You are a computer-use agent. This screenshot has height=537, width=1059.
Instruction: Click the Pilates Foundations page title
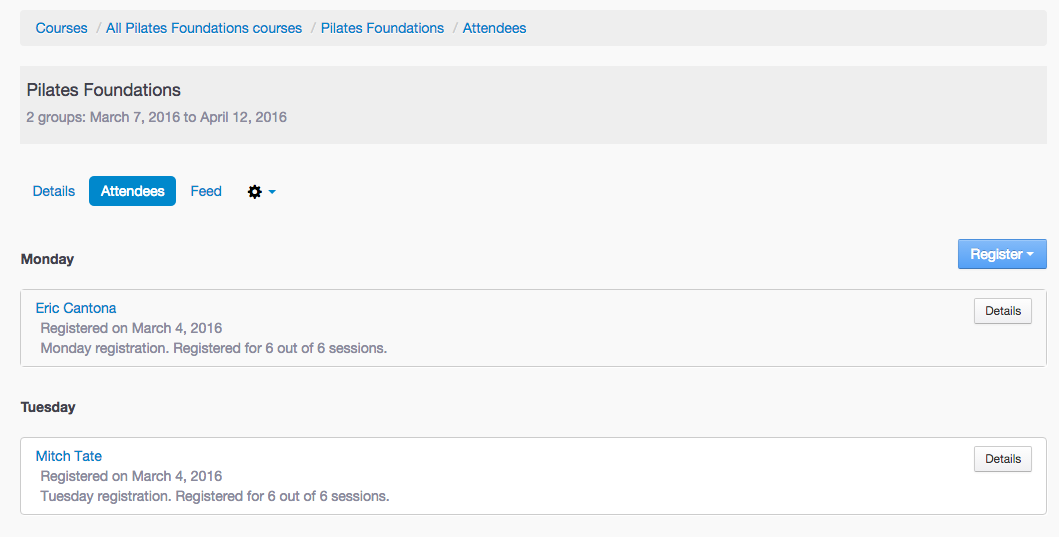pyautogui.click(x=104, y=90)
